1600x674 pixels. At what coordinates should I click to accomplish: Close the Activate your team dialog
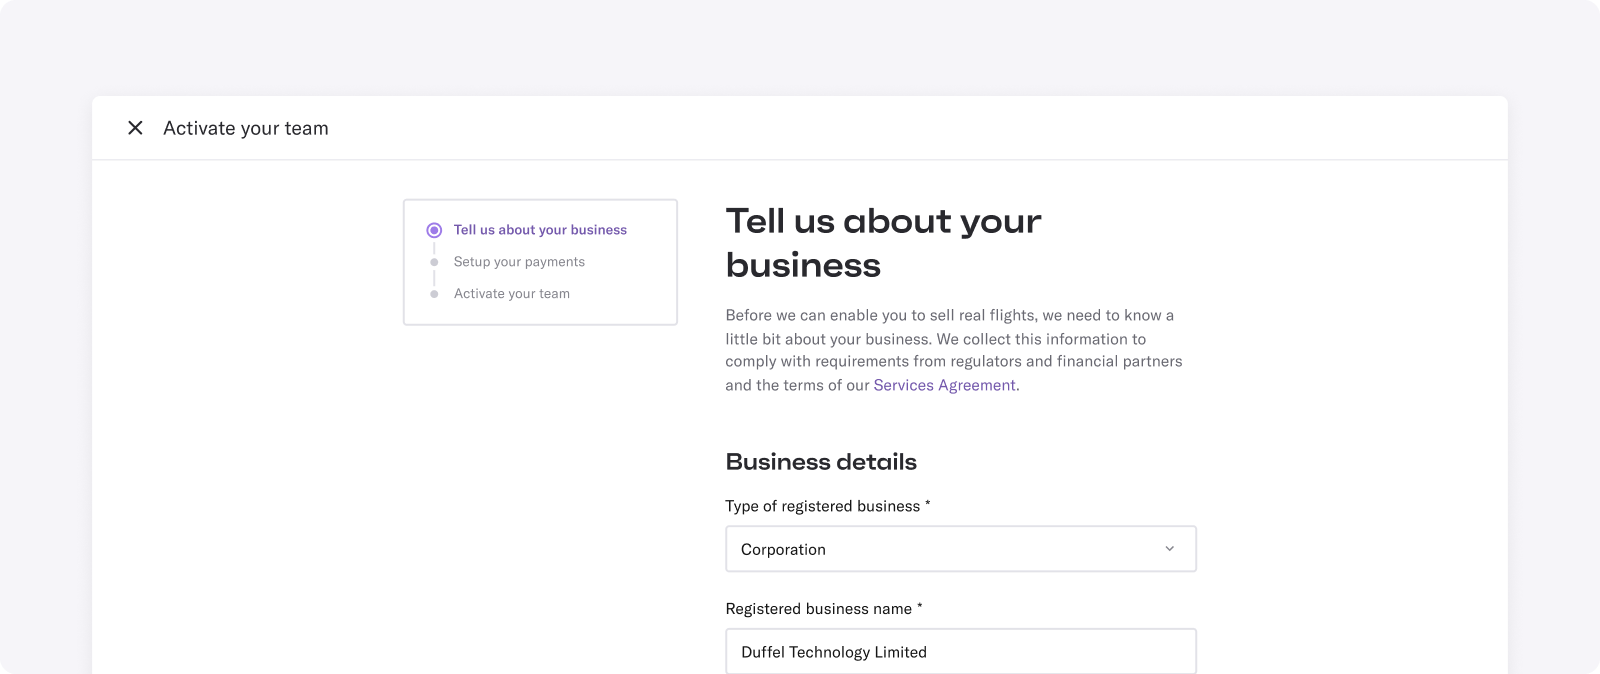tap(135, 128)
